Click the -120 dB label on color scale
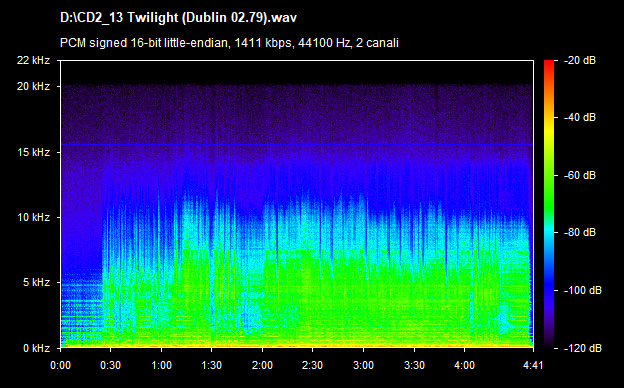This screenshot has height=388, width=624. coord(583,348)
